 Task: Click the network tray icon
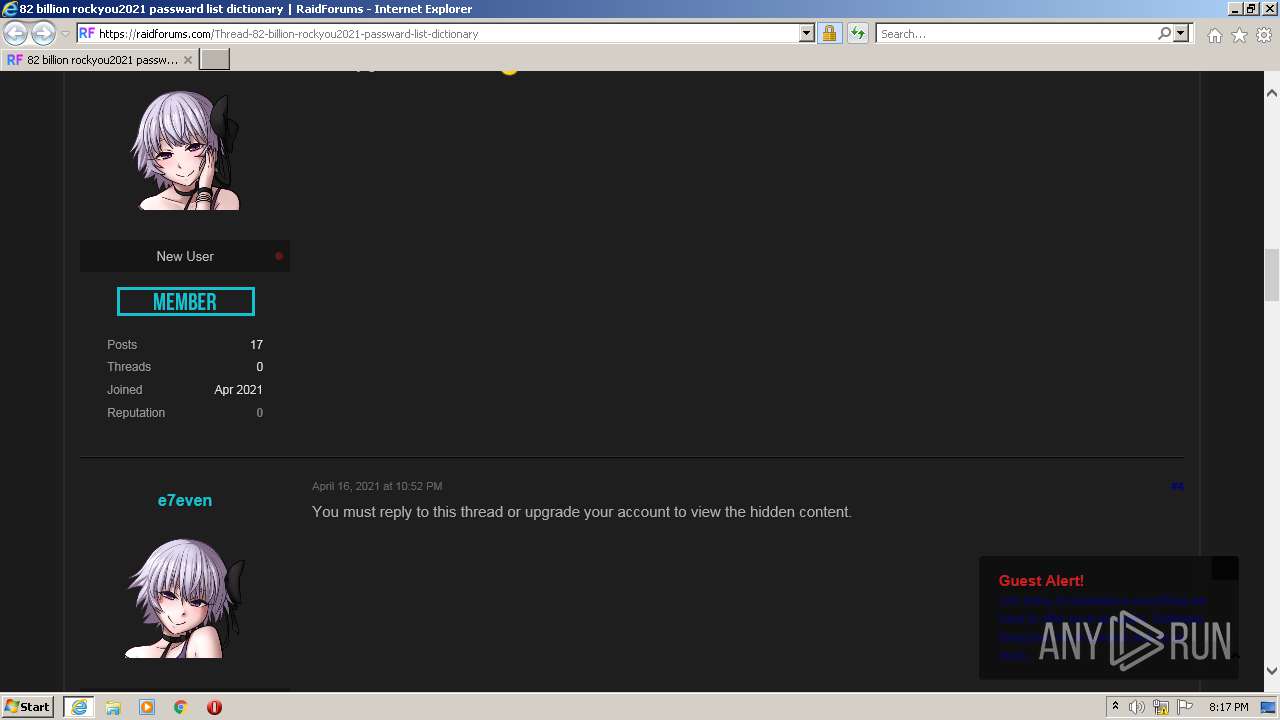[x=1161, y=707]
